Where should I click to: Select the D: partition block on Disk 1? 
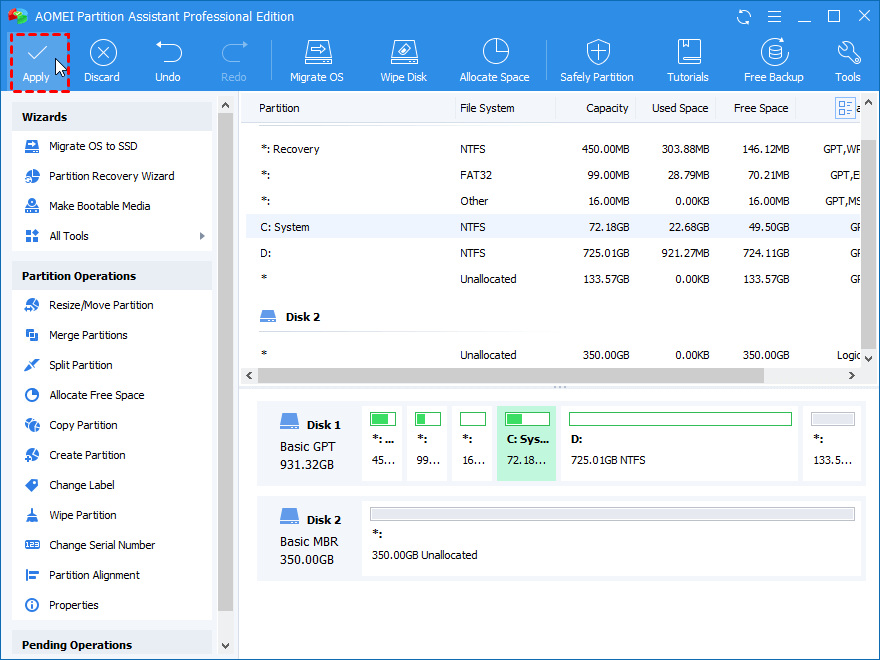[680, 443]
